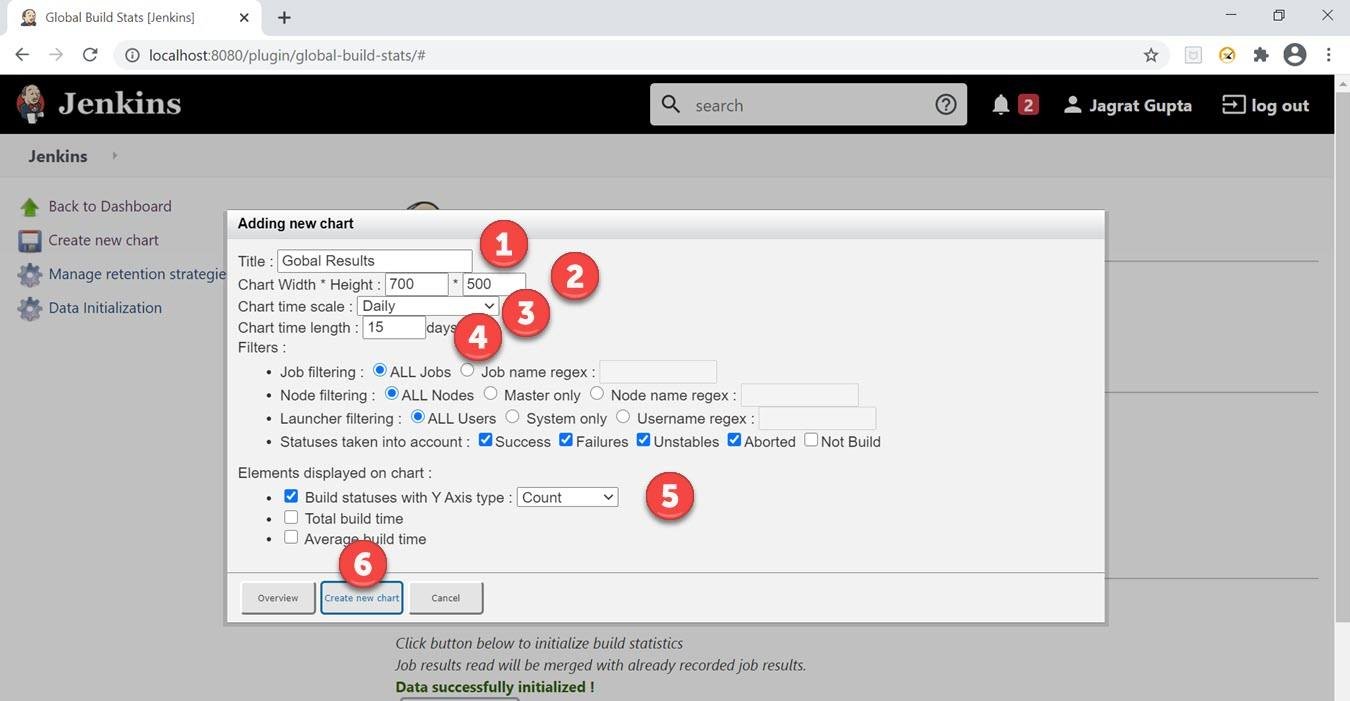
Task: Click the Overview button
Action: tap(278, 598)
